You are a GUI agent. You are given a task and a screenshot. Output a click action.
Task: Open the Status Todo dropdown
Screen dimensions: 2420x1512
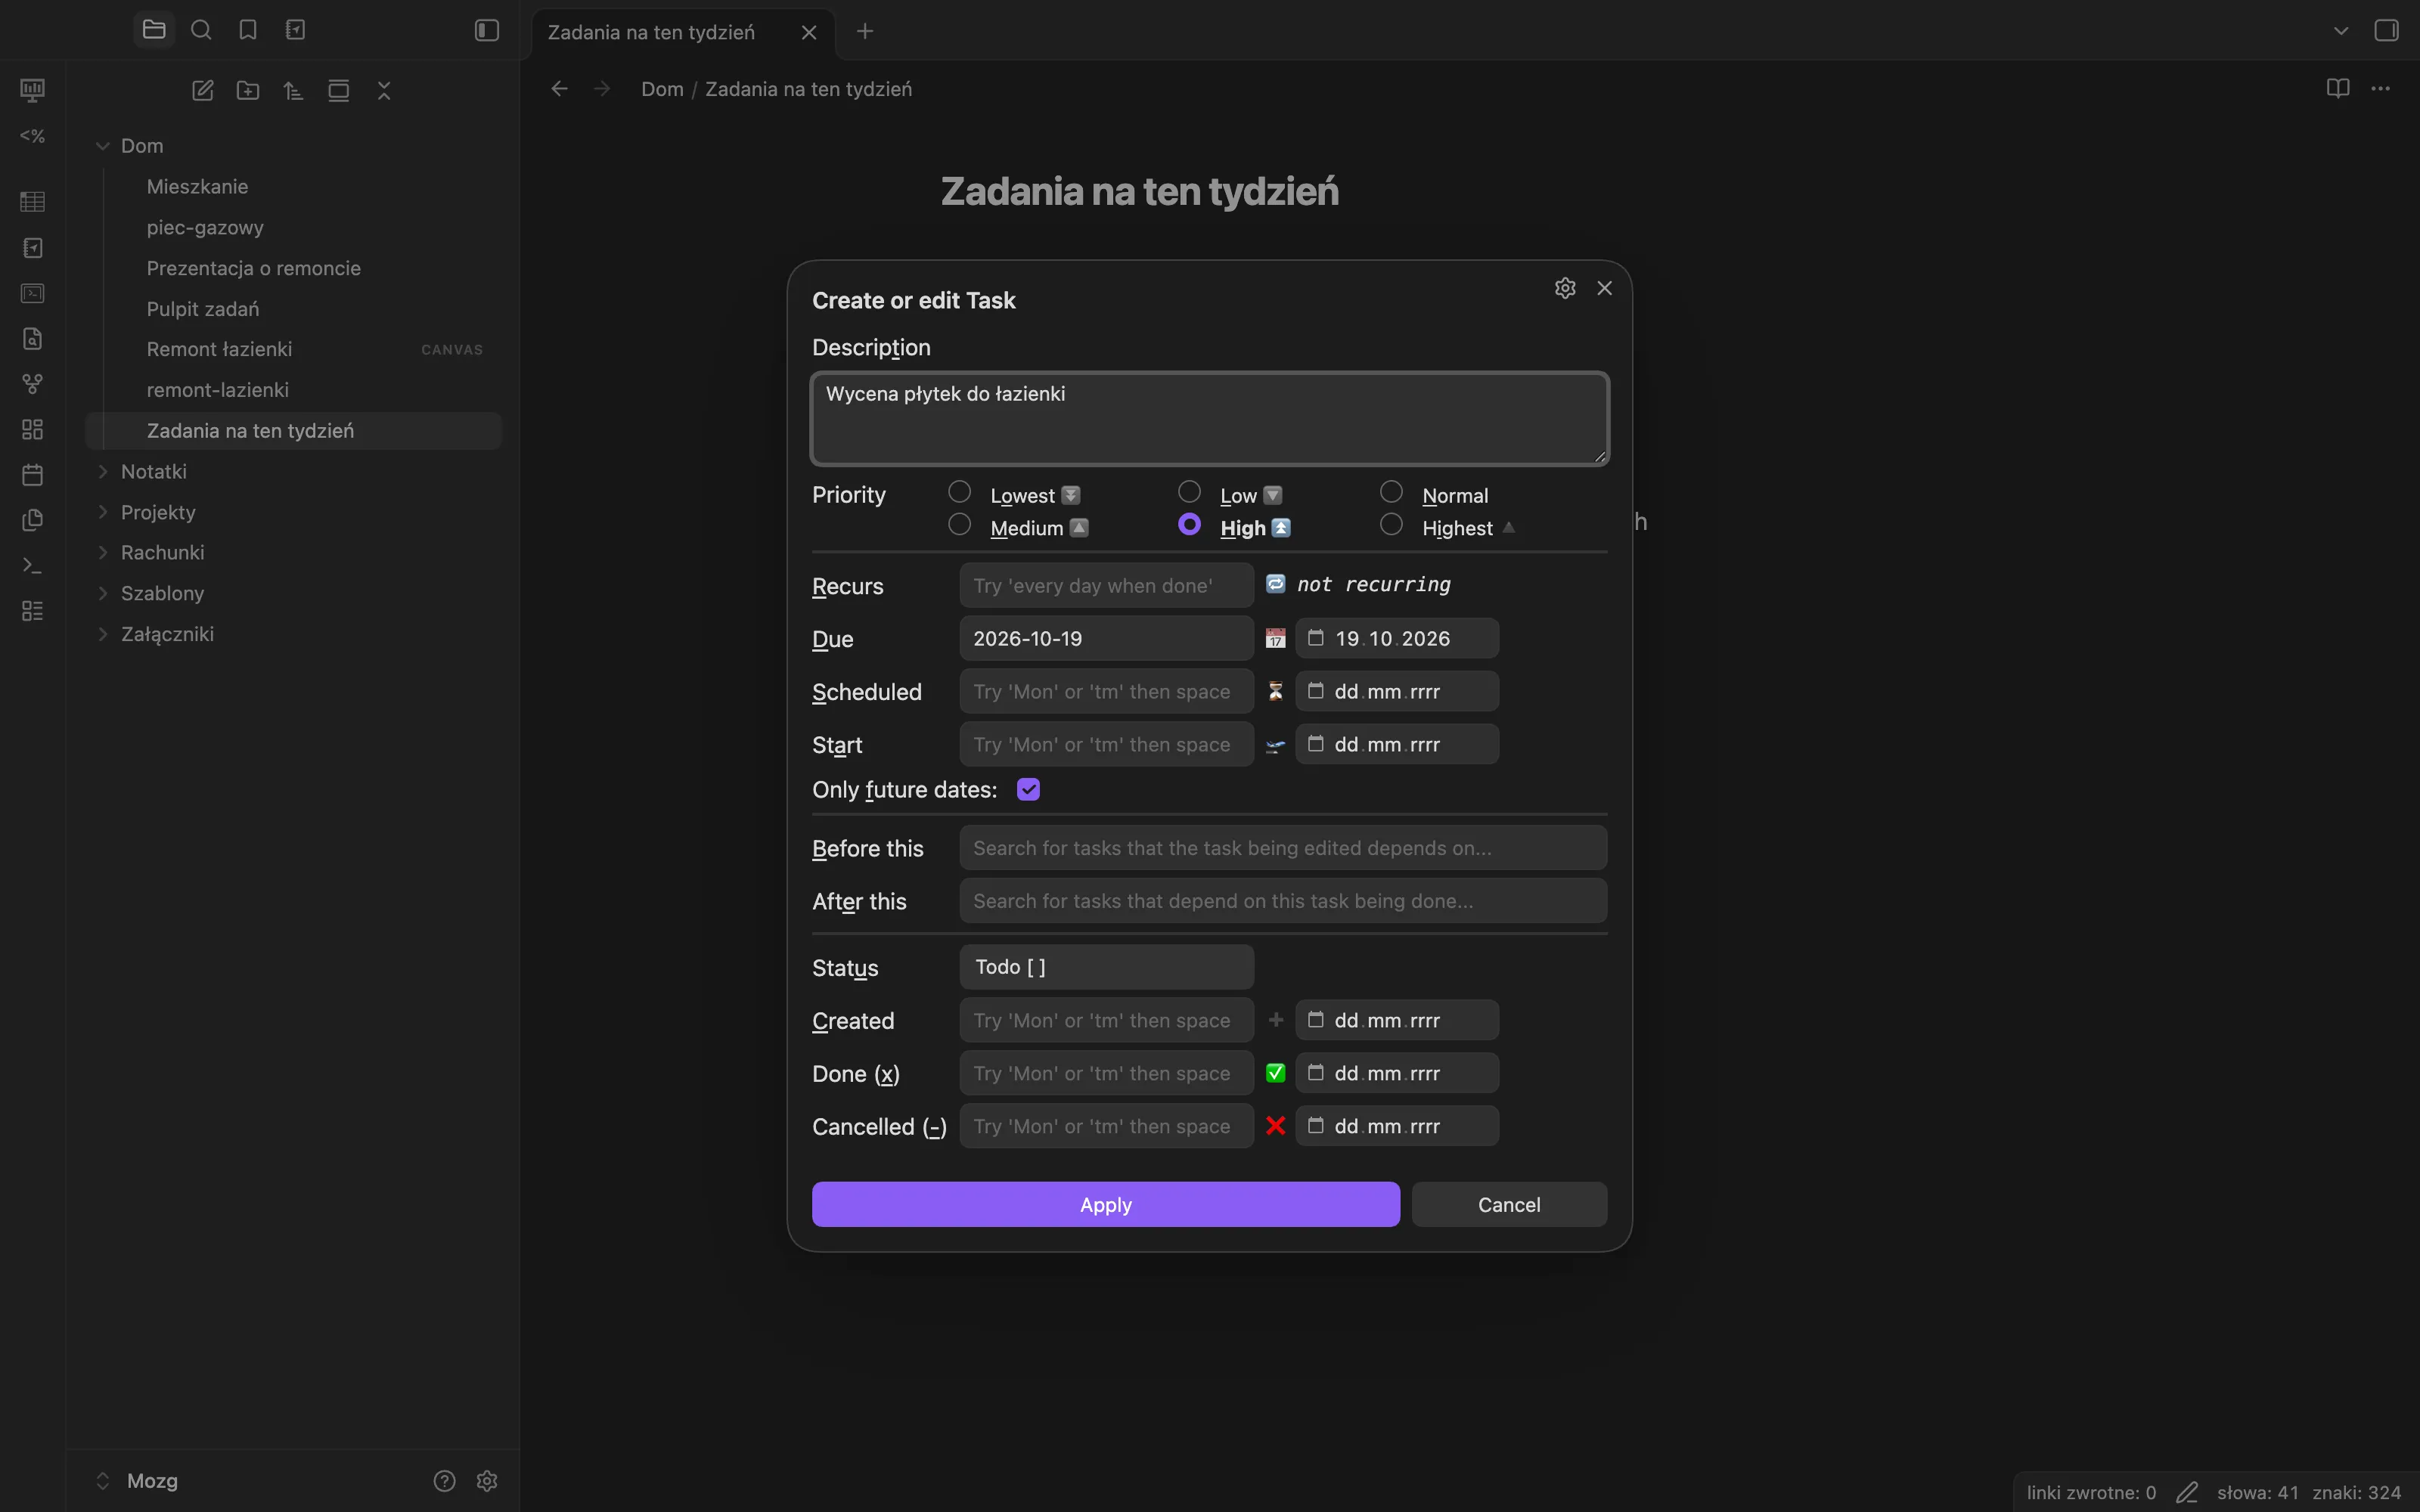(1106, 967)
